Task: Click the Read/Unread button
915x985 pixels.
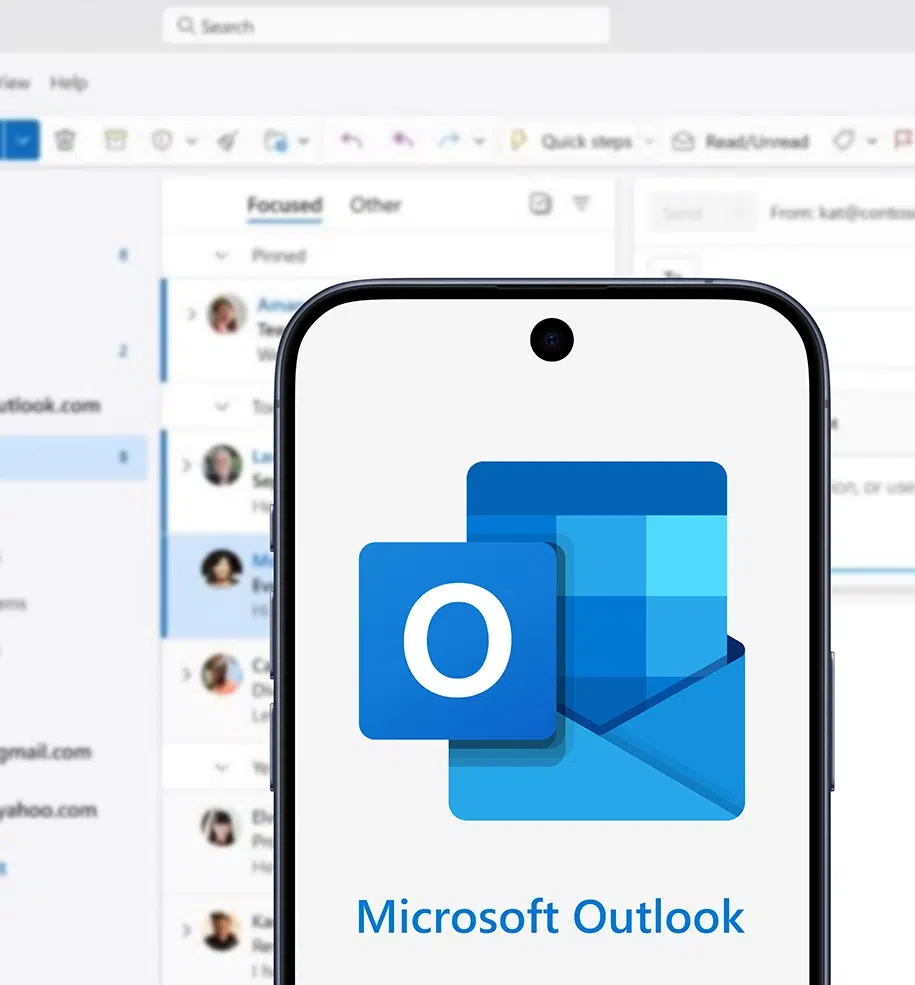Action: [740, 141]
